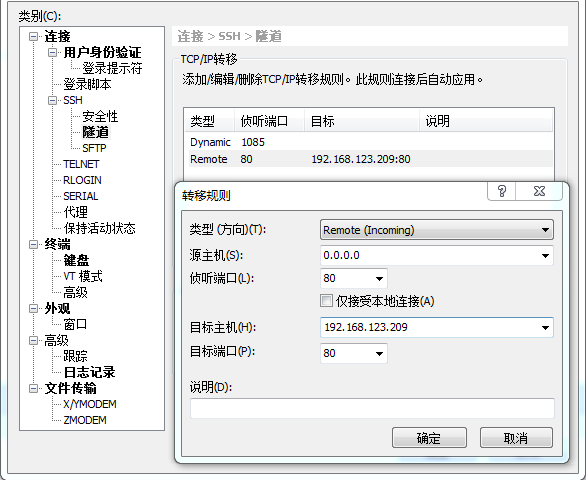
Task: Collapse the 终端 tree node
Action: (x=34, y=244)
